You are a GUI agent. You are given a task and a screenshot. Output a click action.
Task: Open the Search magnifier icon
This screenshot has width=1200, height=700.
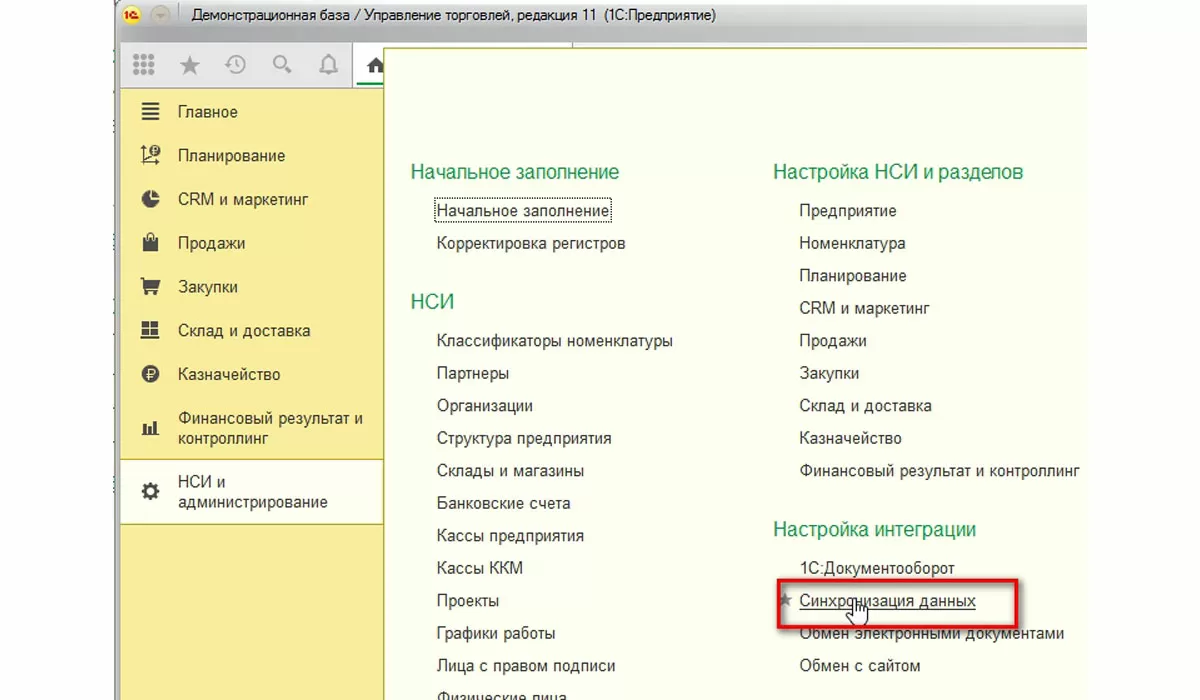[x=282, y=65]
